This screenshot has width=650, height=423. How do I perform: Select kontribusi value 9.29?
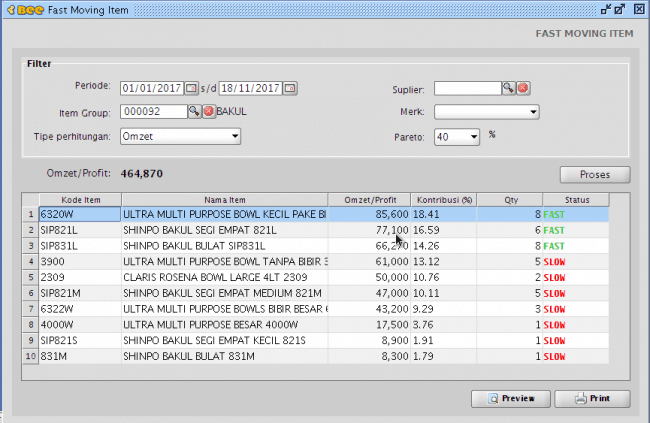pyautogui.click(x=444, y=309)
